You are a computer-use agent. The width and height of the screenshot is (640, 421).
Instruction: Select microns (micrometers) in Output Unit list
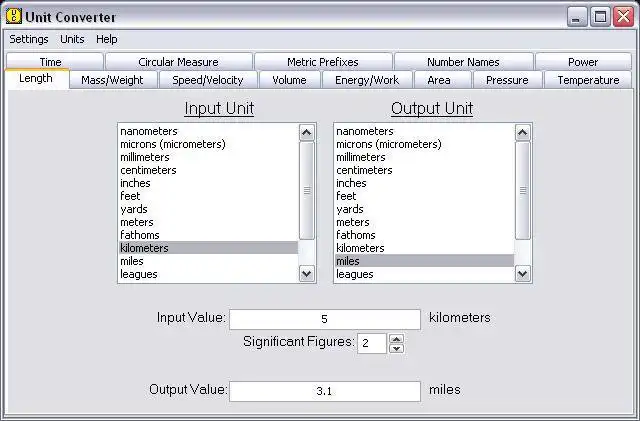point(424,144)
